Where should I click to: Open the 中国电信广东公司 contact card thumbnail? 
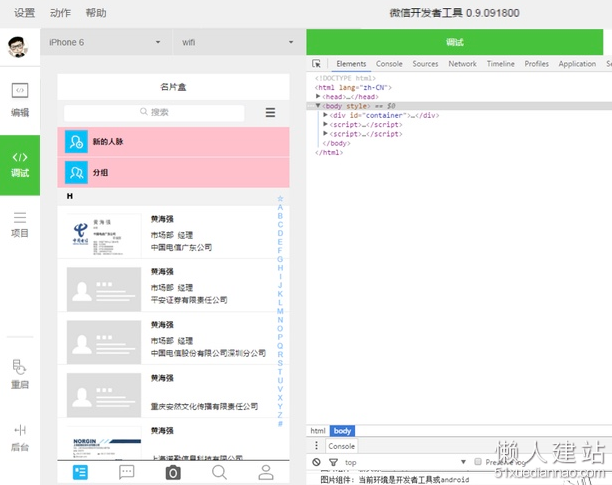(104, 235)
